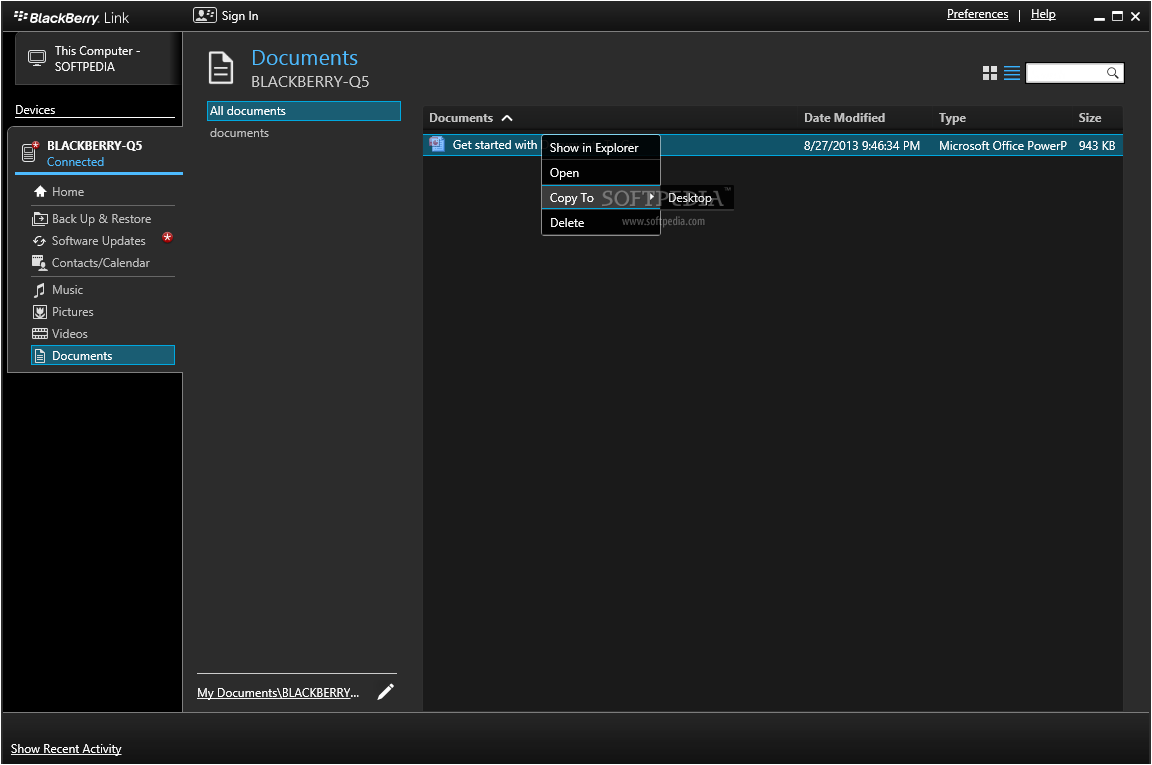1152x765 pixels.
Task: Click the BLACKBERRY-Q5 subtitle under Documents
Action: click(x=310, y=82)
